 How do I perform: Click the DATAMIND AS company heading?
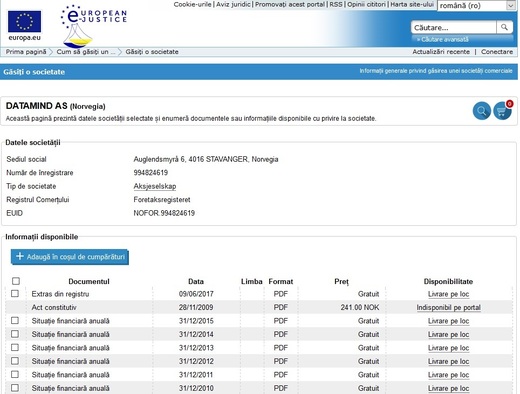[37, 106]
